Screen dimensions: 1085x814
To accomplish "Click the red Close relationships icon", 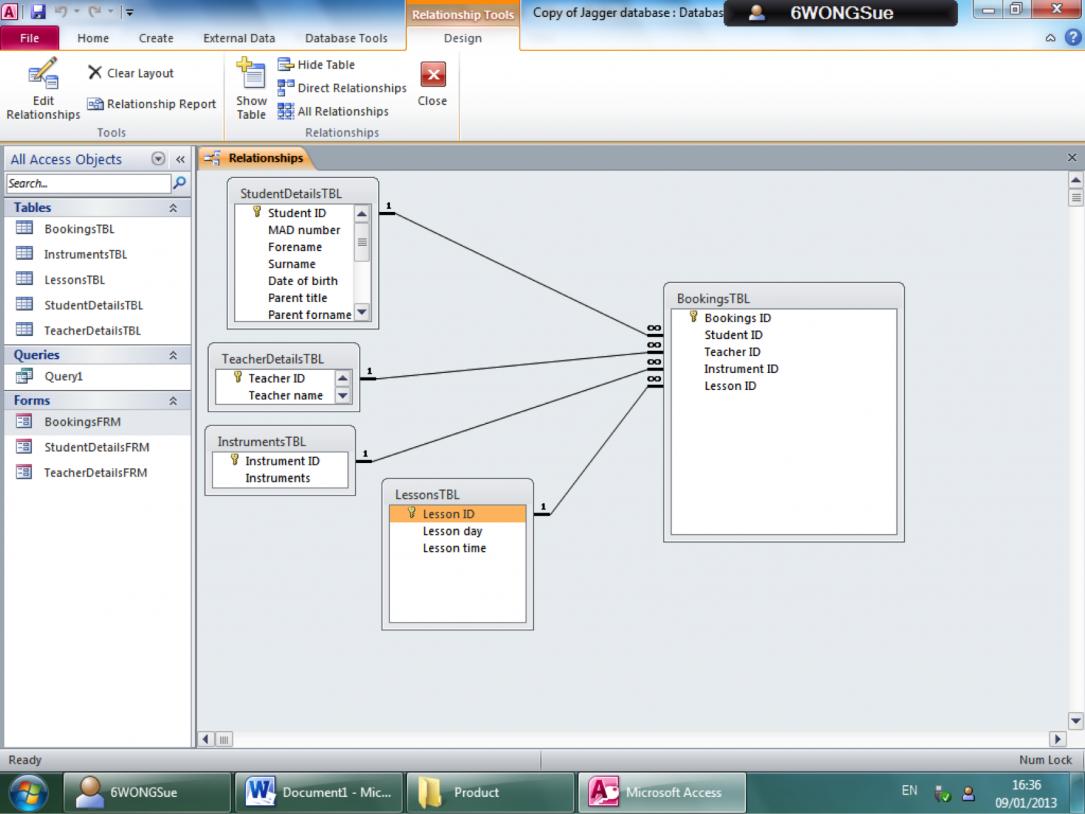I will (x=432, y=75).
